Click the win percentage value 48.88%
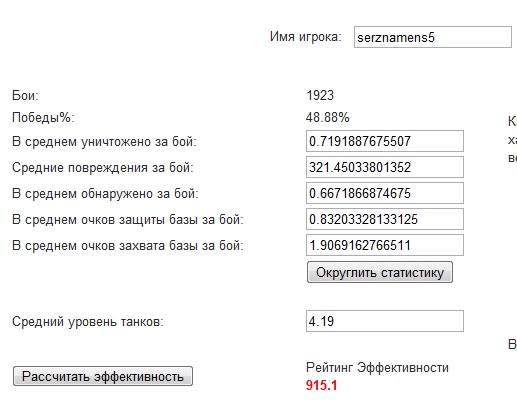This screenshot has width=517, height=405. 328,117
